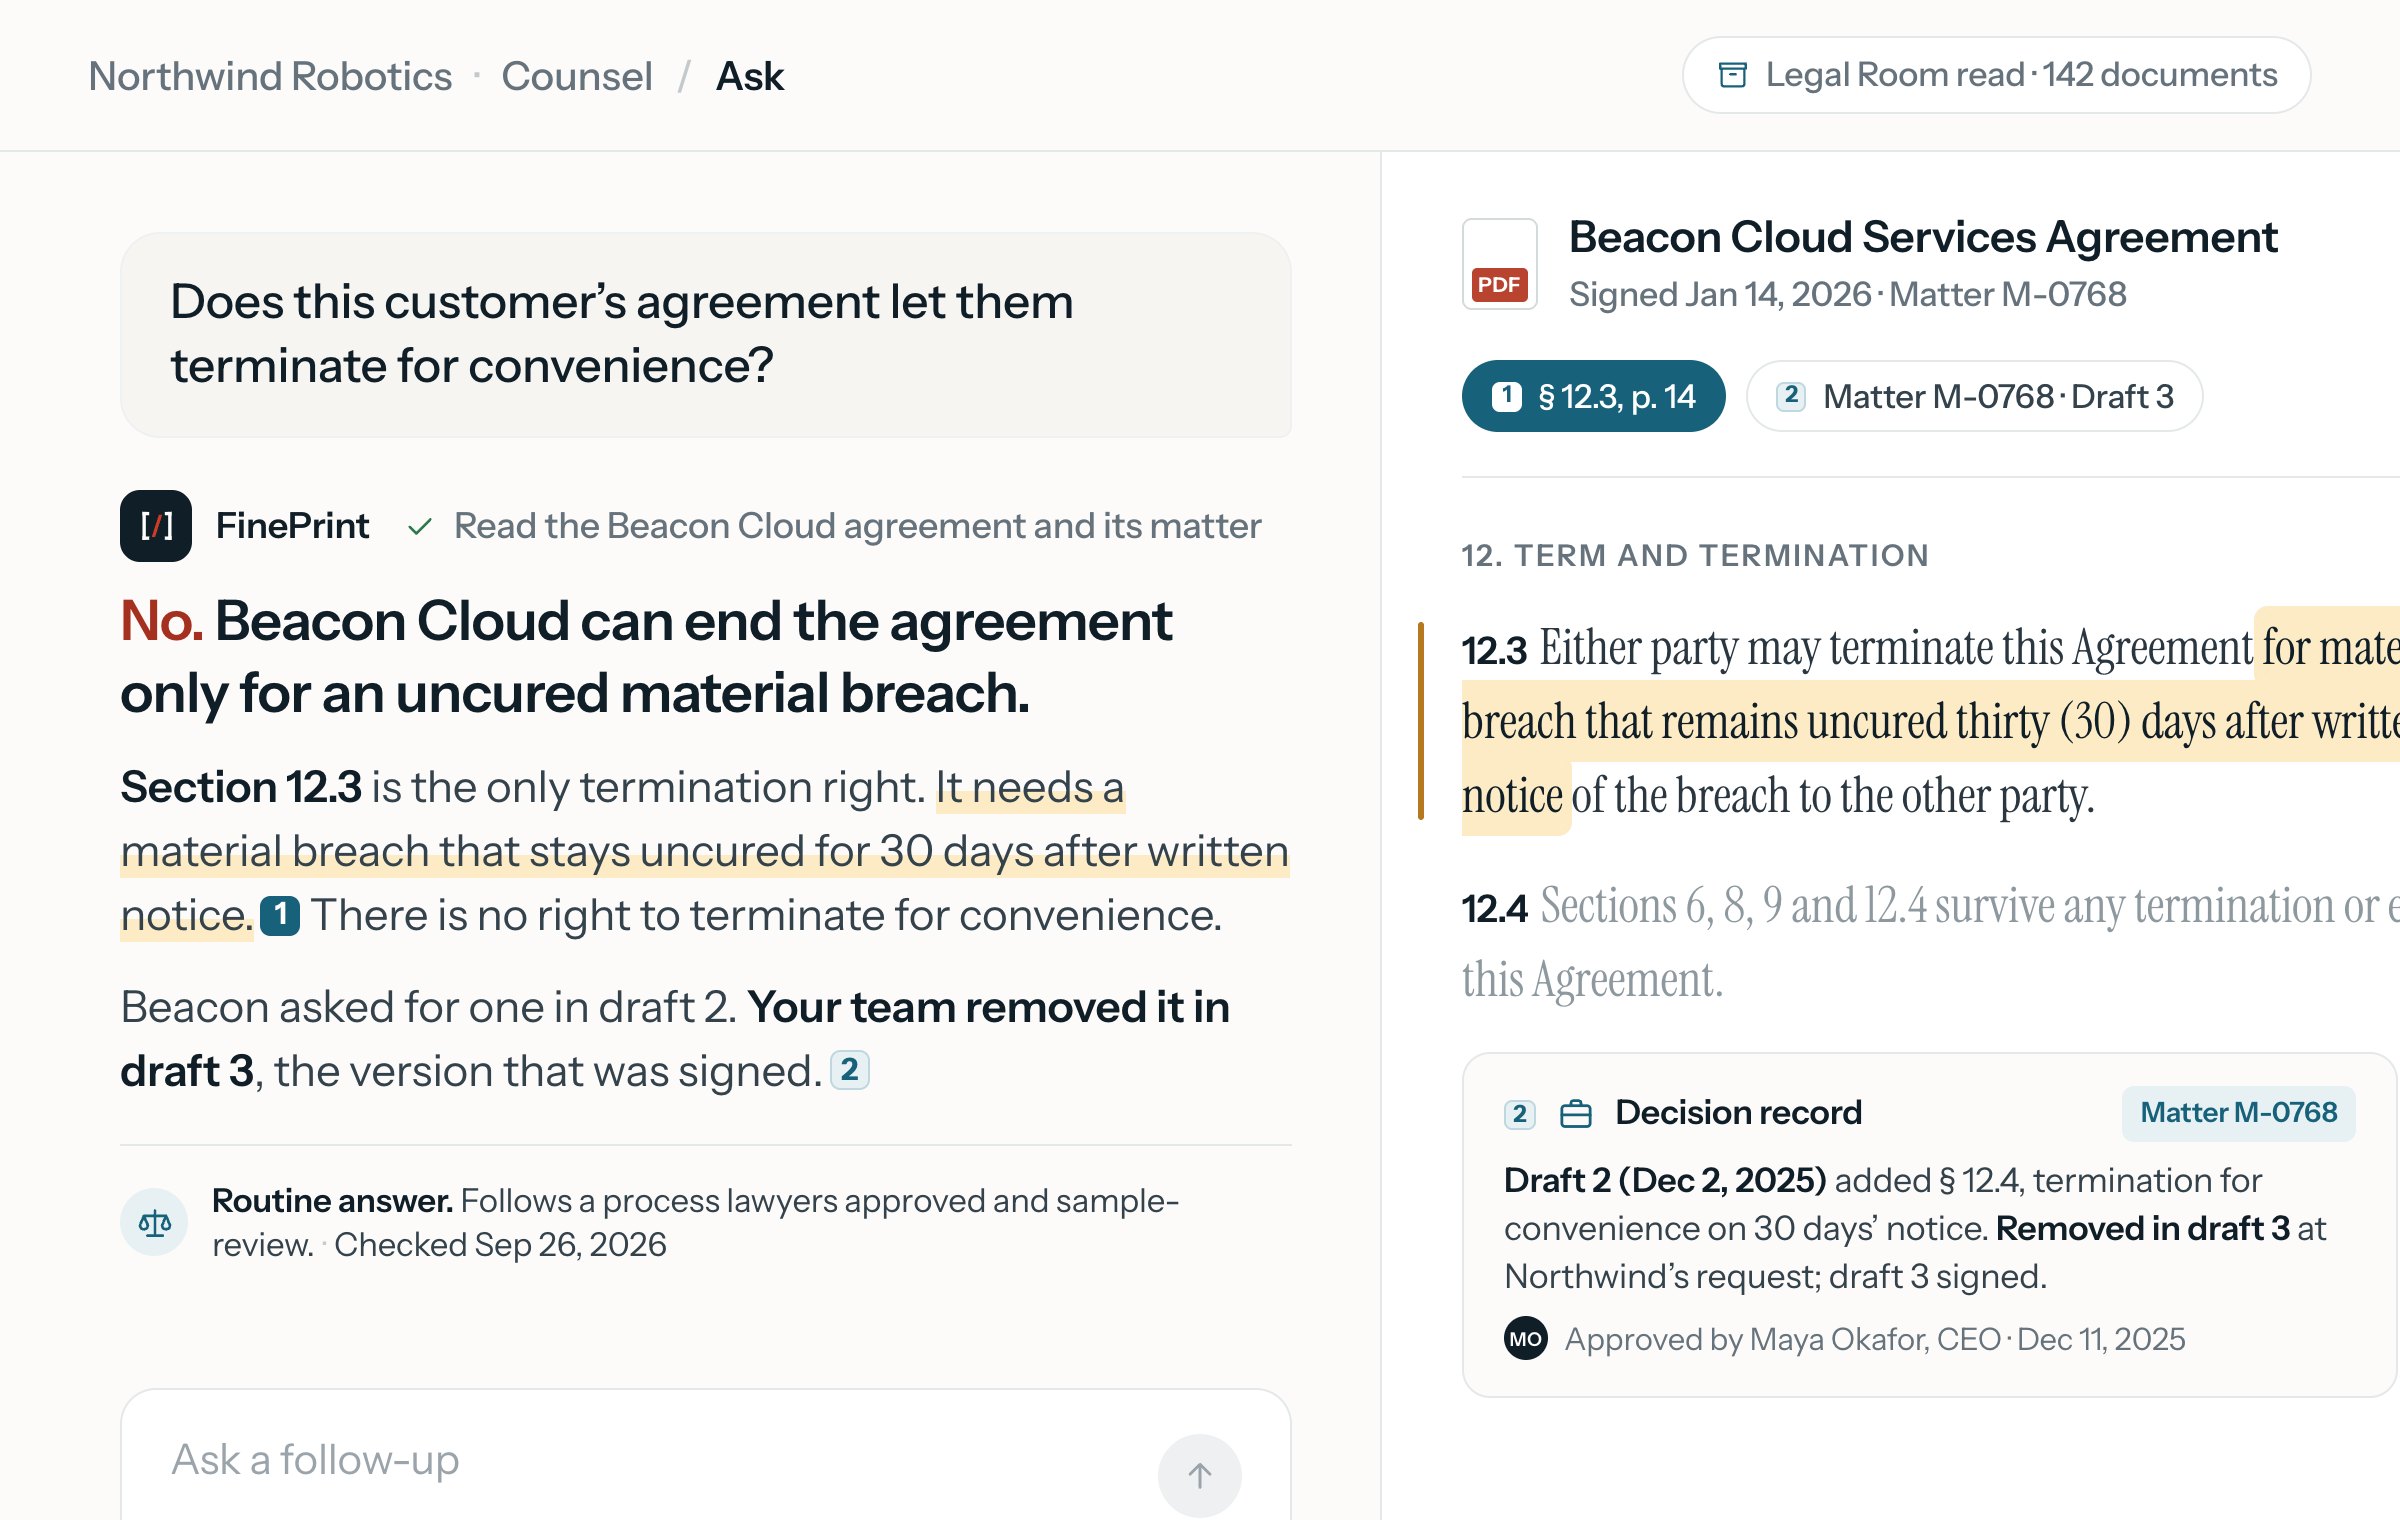
Task: Click 'Read the Beacon Cloud agreement and its matter'
Action: pyautogui.click(x=857, y=526)
